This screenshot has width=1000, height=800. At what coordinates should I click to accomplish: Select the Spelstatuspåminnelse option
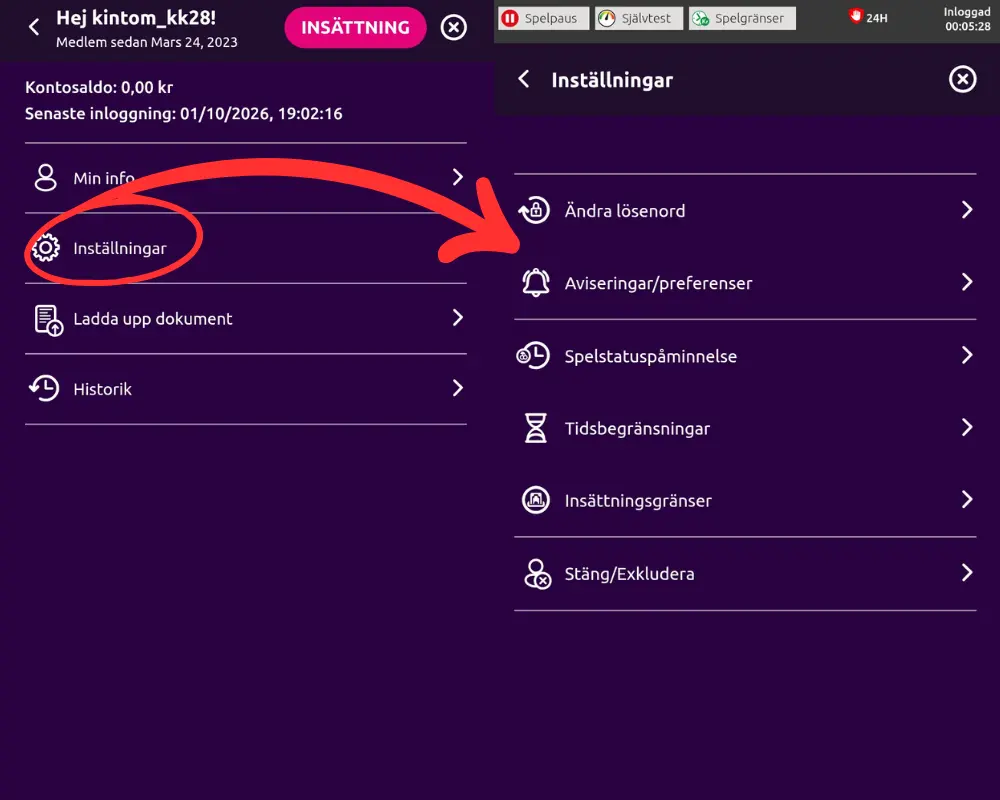[x=745, y=355]
